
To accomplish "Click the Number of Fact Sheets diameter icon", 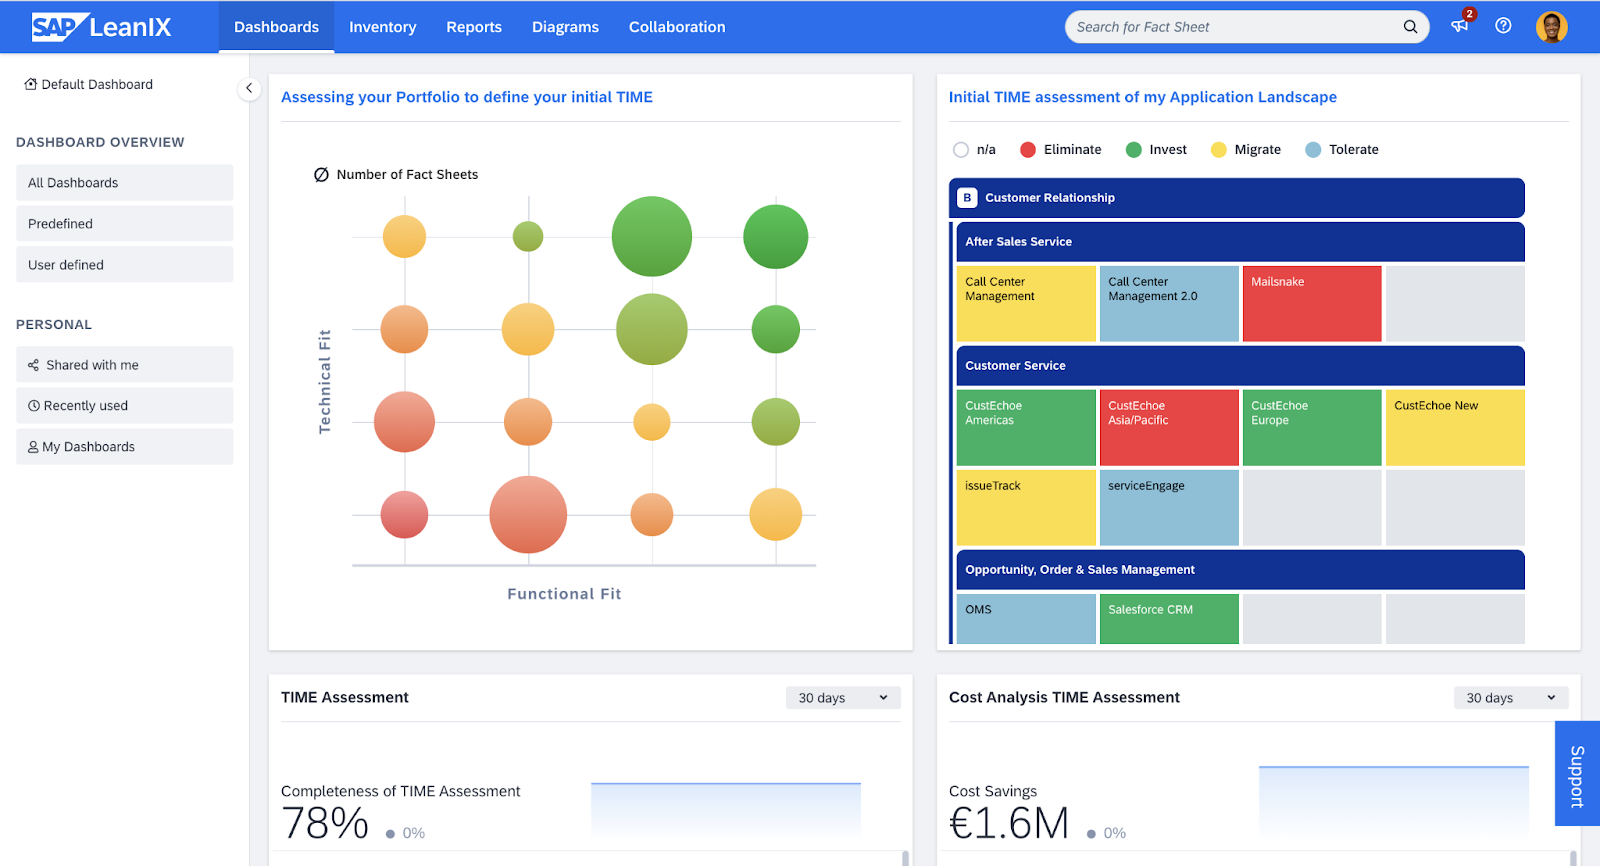I will (321, 174).
